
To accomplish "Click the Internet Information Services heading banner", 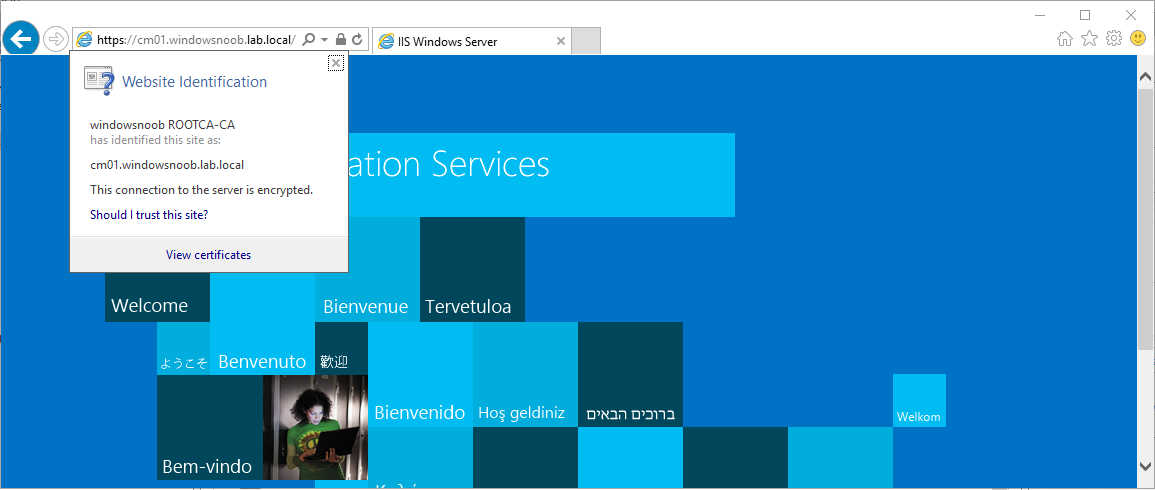I will (x=541, y=175).
